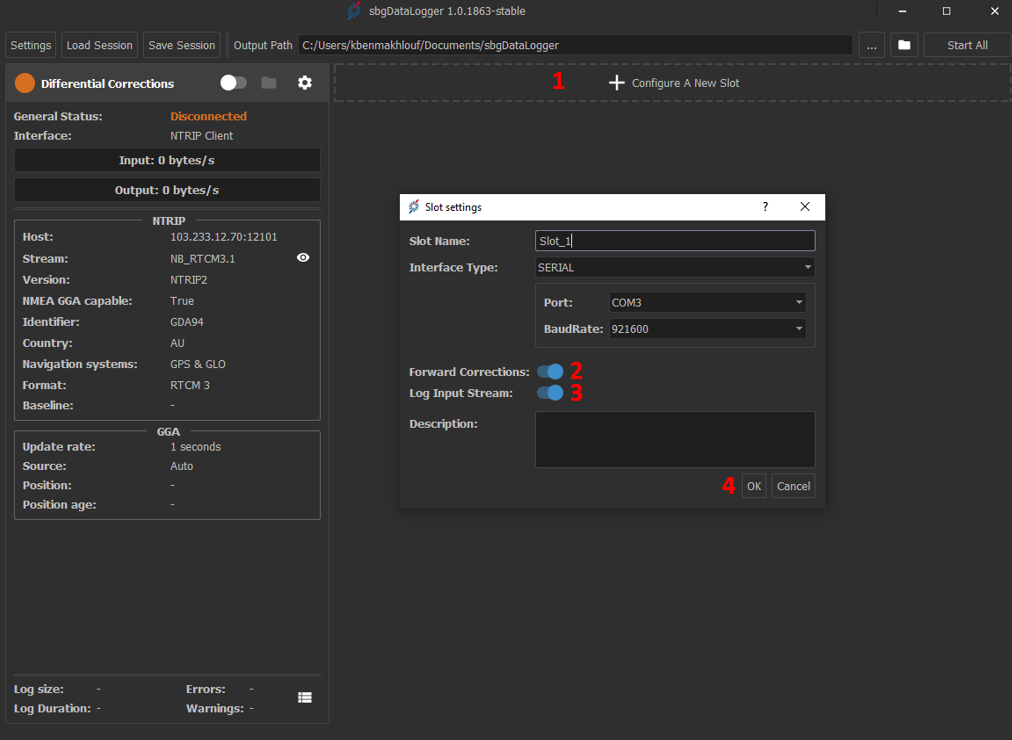Browse output path with ellipsis button
Screen dimensions: 1012x740
[871, 45]
